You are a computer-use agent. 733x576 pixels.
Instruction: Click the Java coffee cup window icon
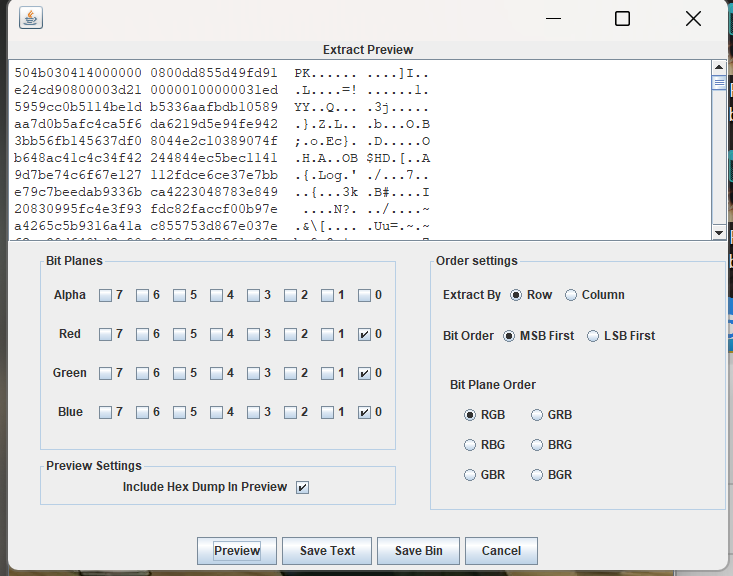click(31, 18)
